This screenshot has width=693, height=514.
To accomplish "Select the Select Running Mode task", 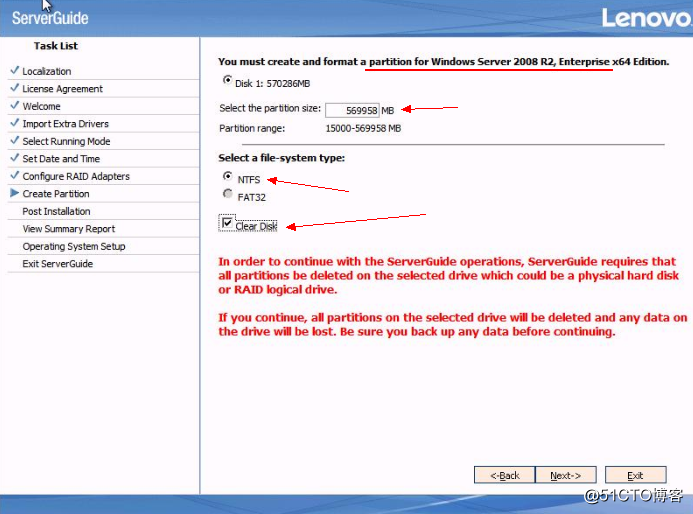I will 66,141.
